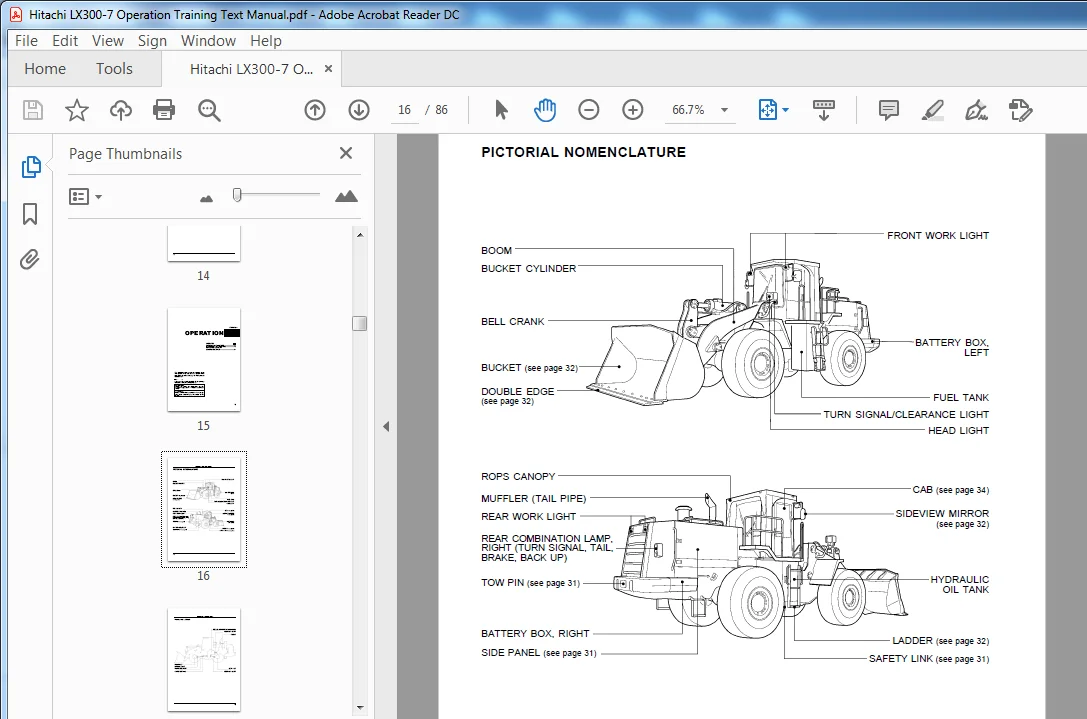Reduce thumbnail size small mountain icon

point(206,198)
